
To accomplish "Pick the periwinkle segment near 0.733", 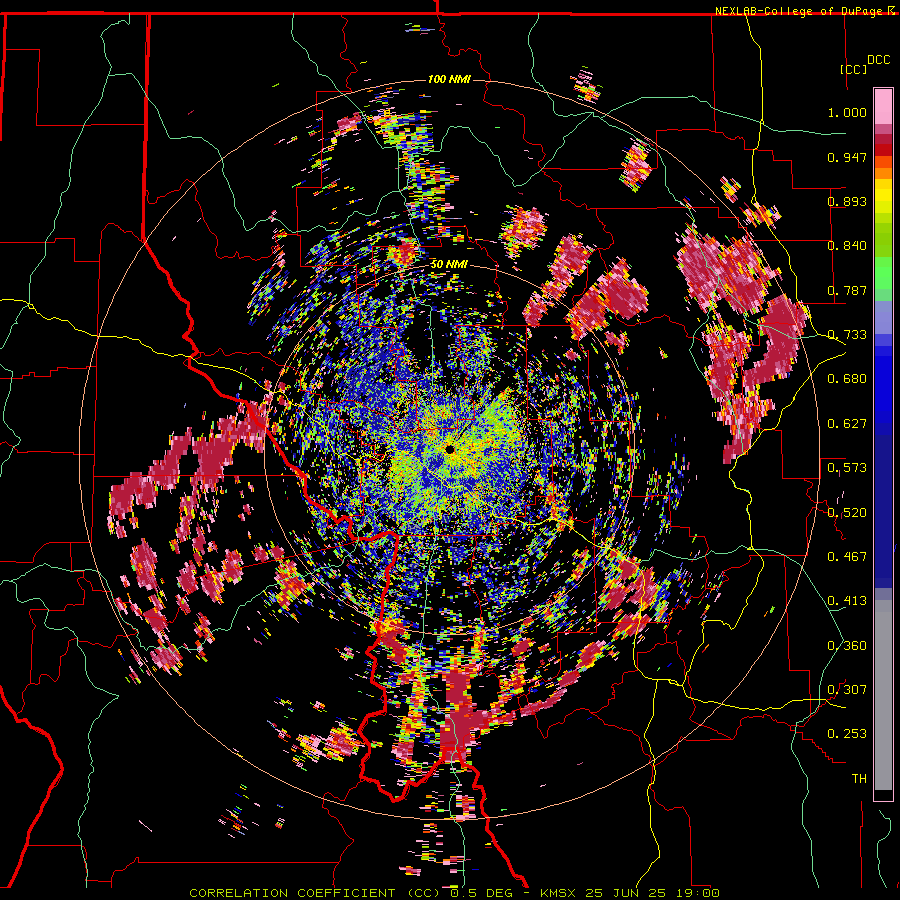I will click(883, 317).
